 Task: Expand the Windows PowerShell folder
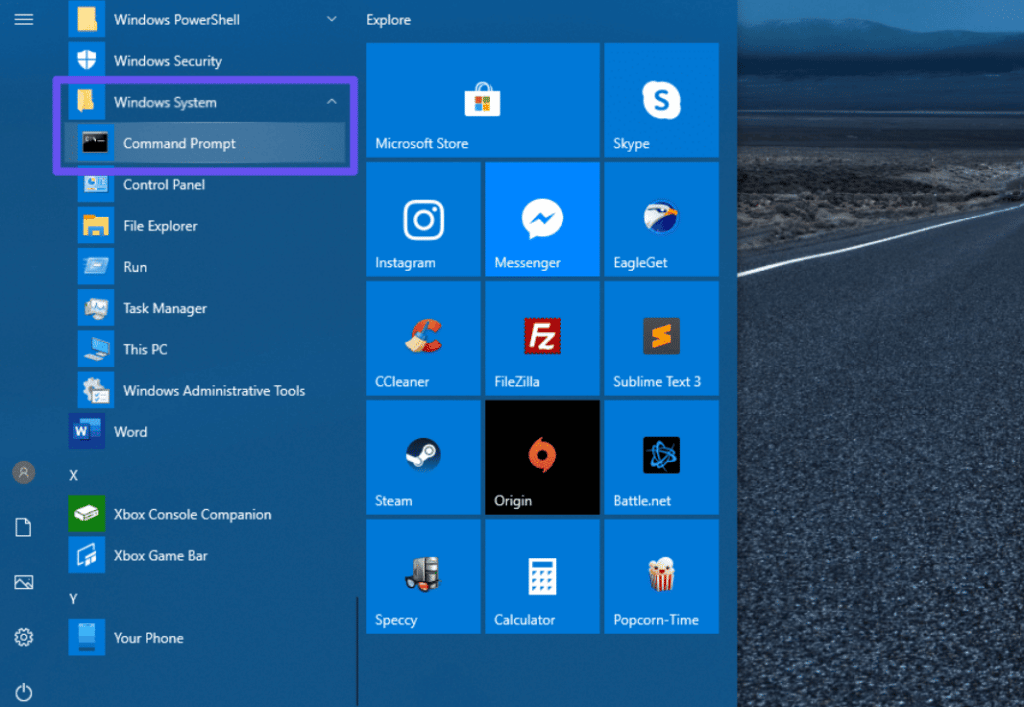click(332, 19)
